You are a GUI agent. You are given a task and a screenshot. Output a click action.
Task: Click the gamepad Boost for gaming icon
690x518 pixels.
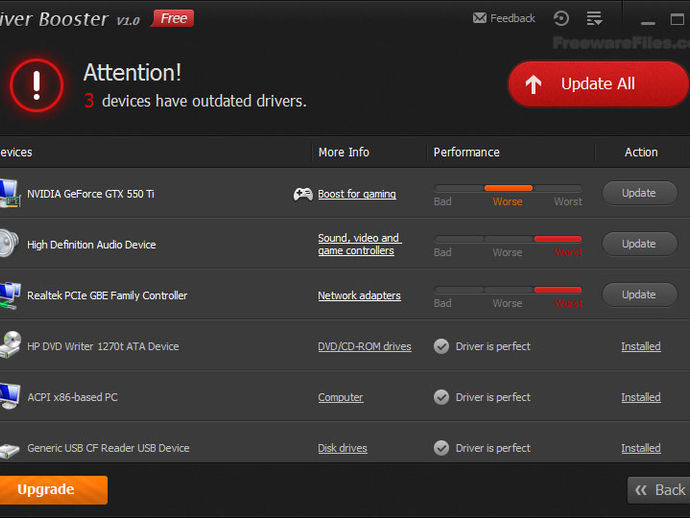click(303, 194)
